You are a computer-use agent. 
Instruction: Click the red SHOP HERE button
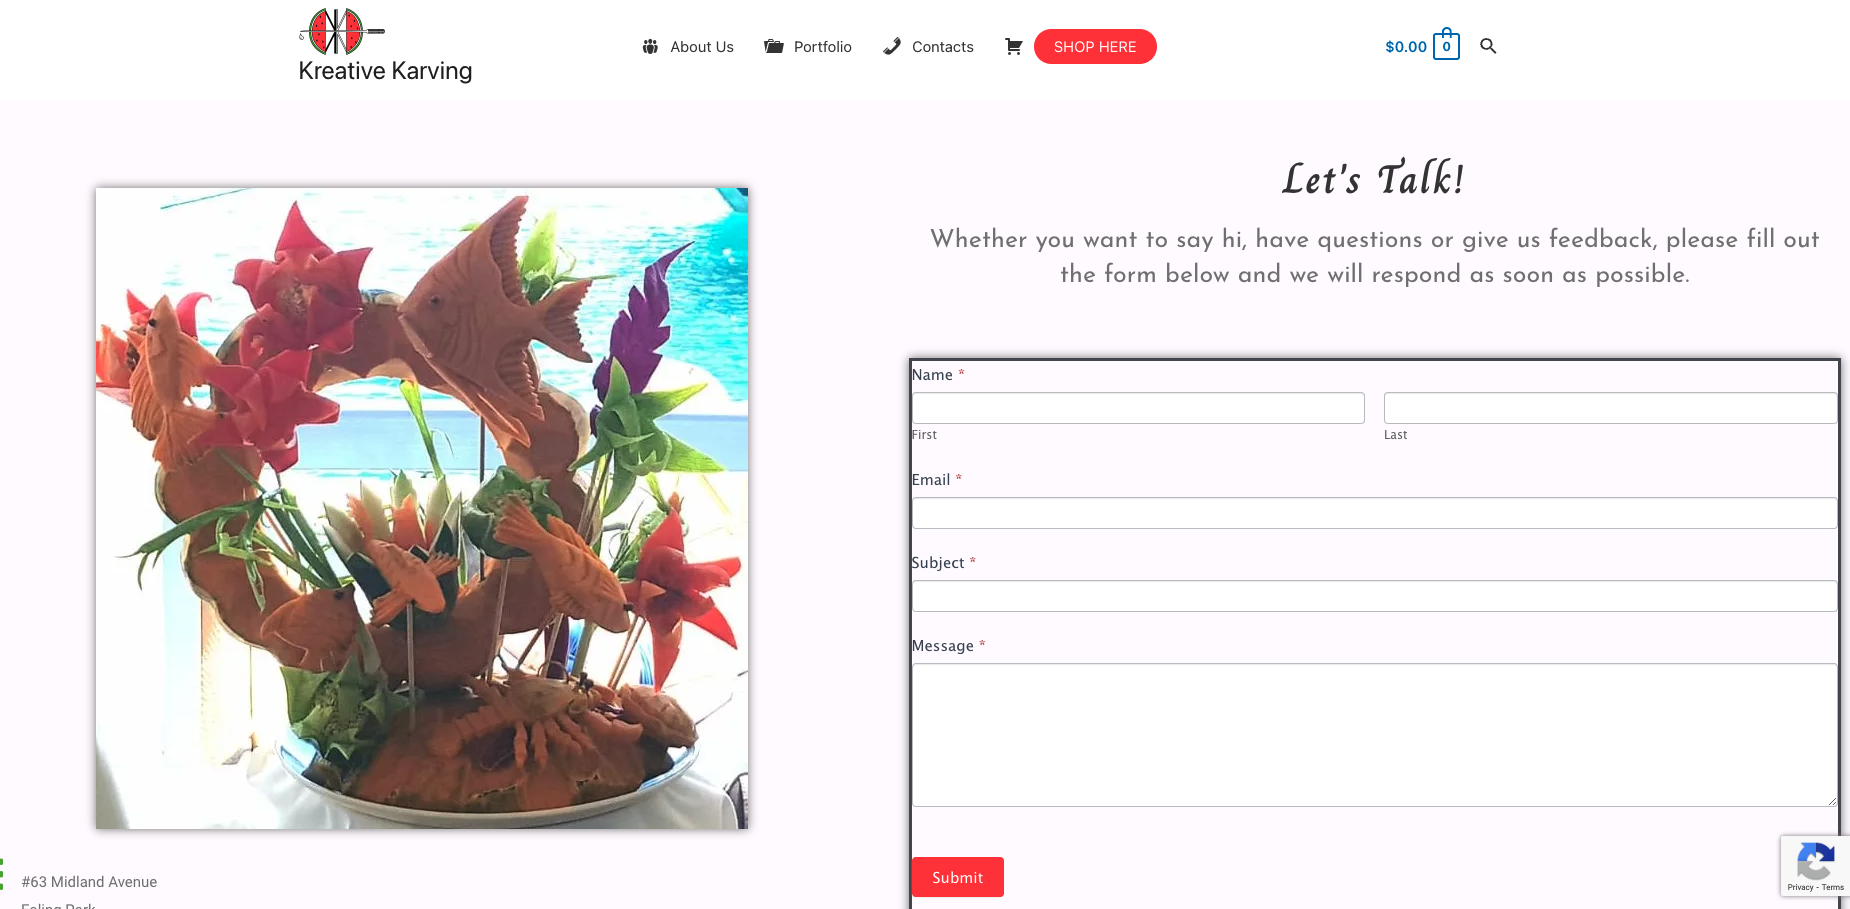(x=1095, y=47)
